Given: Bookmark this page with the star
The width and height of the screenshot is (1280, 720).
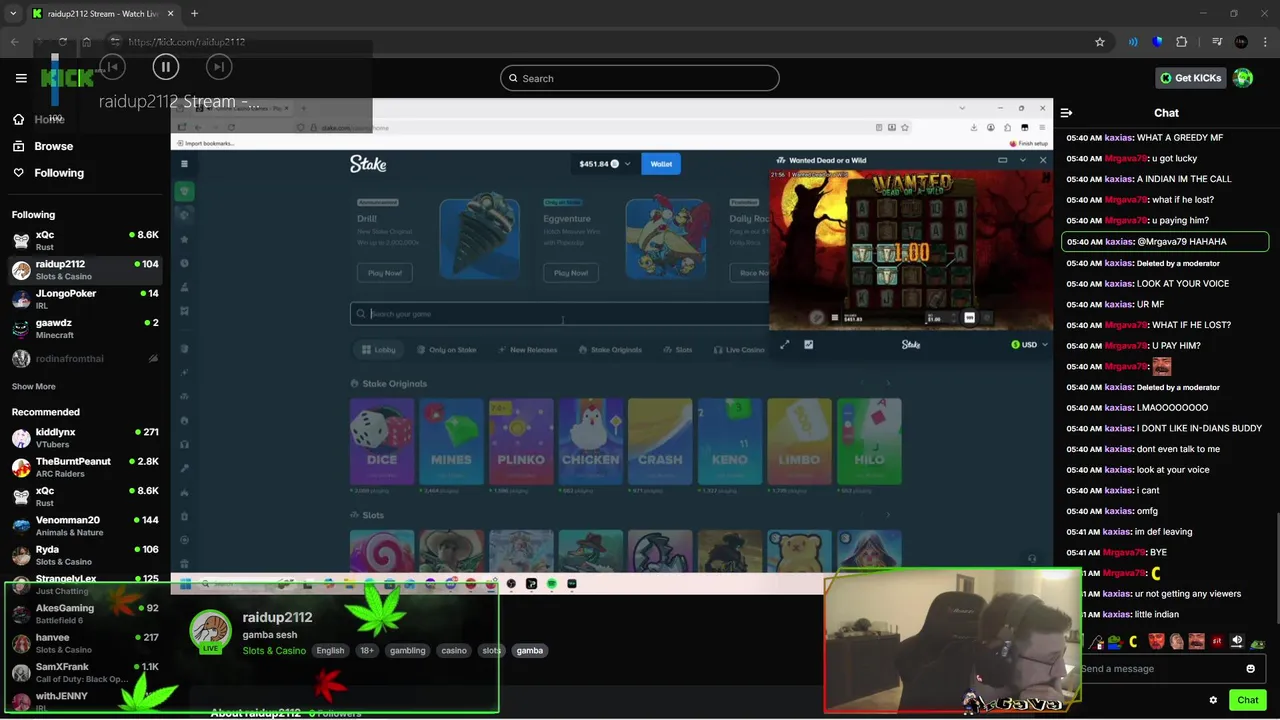Looking at the screenshot, I should (1100, 42).
